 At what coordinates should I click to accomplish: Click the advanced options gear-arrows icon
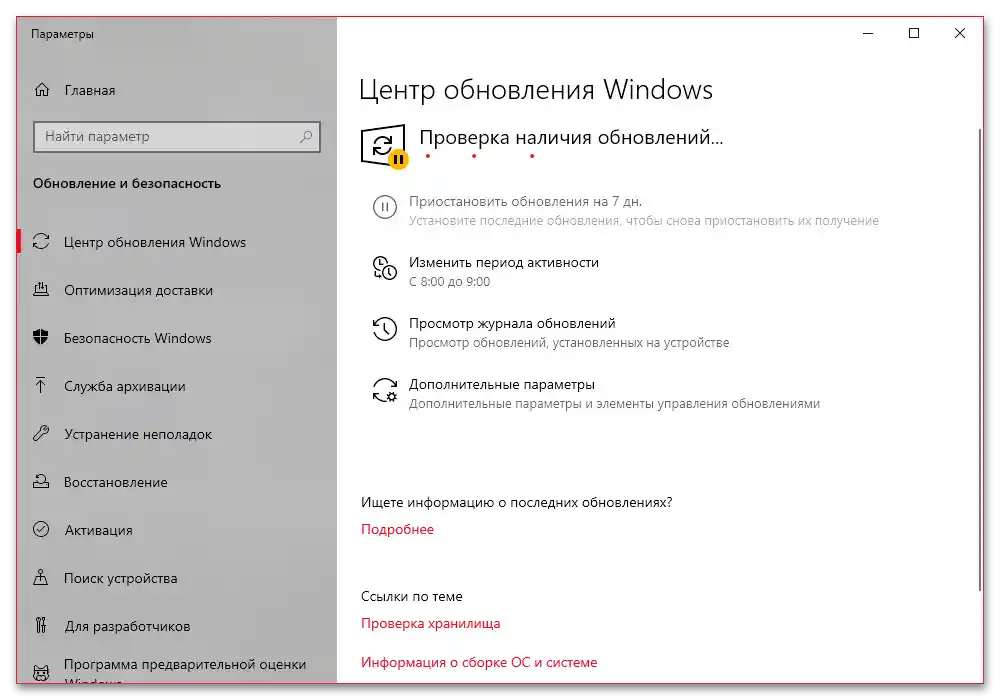click(385, 390)
